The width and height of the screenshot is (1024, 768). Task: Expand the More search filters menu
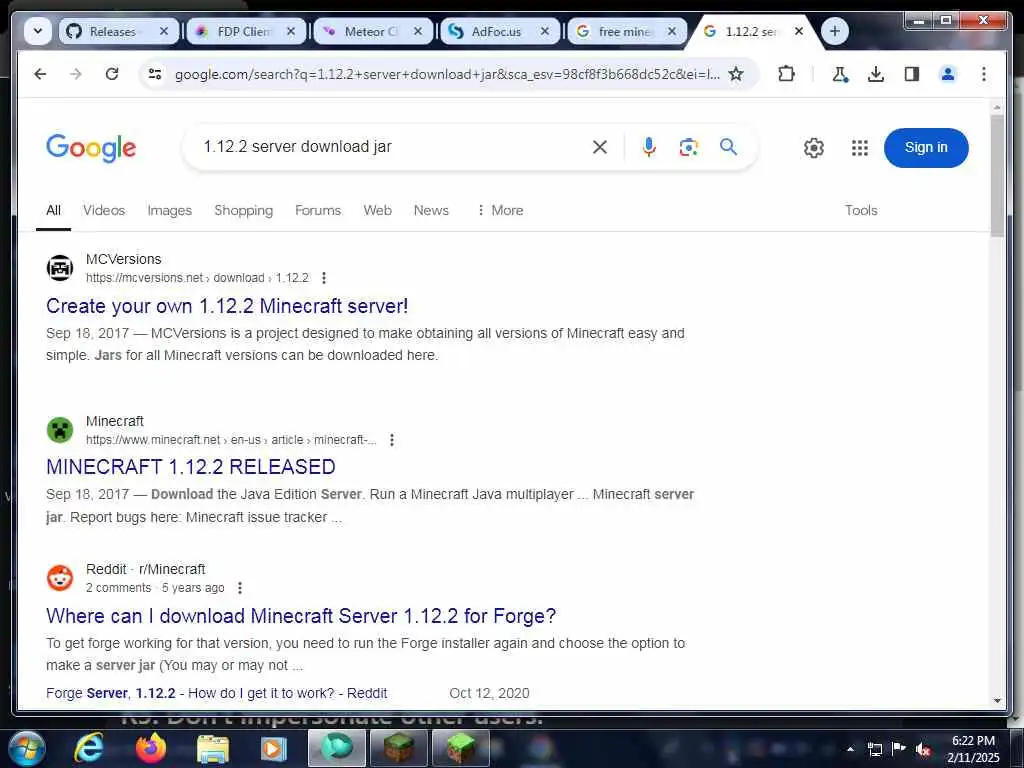500,210
